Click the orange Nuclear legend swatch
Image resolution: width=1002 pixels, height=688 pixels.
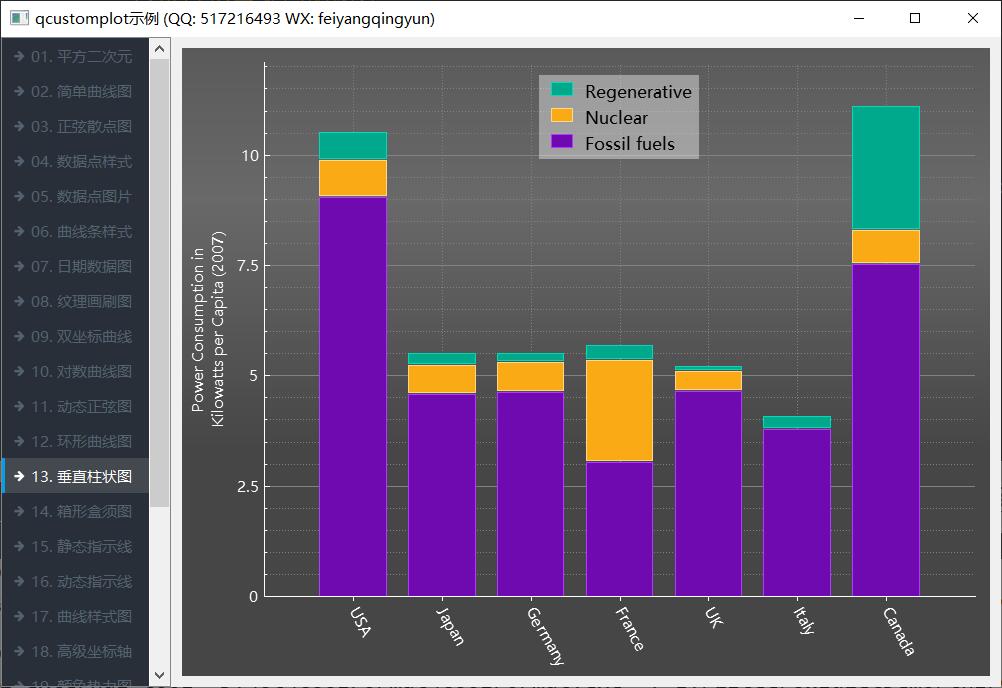[x=562, y=117]
